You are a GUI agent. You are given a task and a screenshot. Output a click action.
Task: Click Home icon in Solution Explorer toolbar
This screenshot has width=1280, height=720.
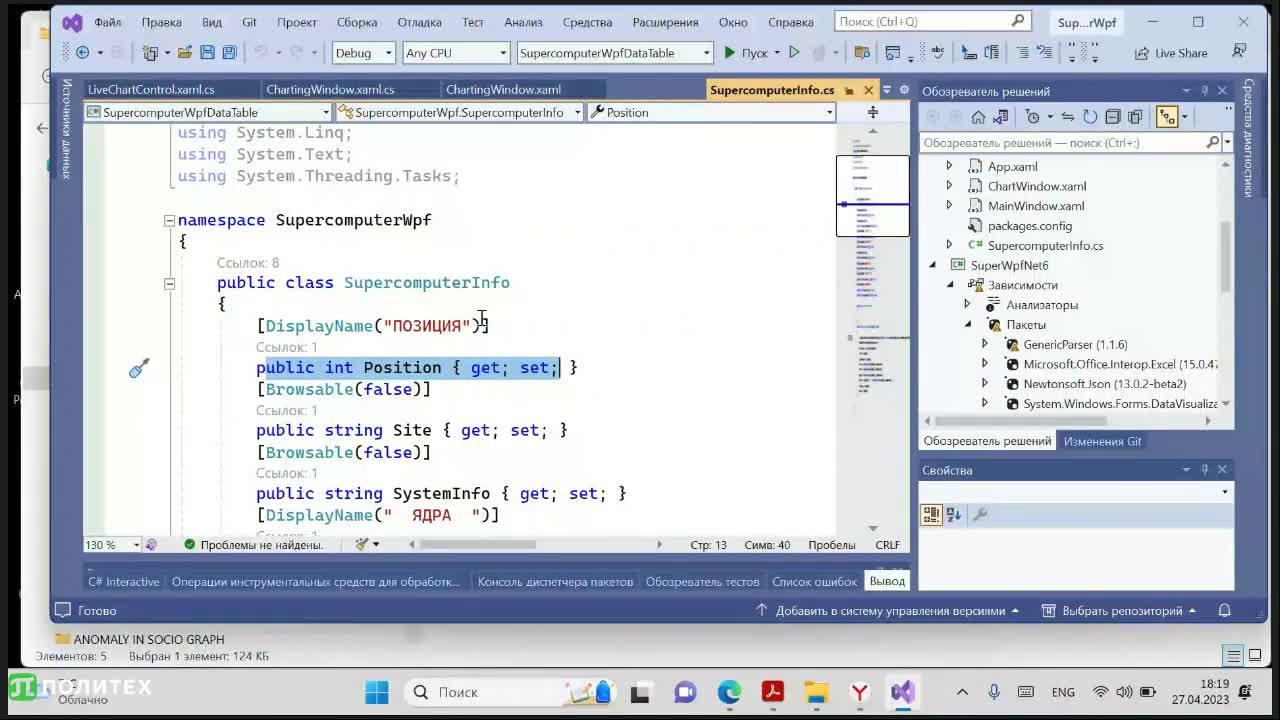tap(978, 117)
